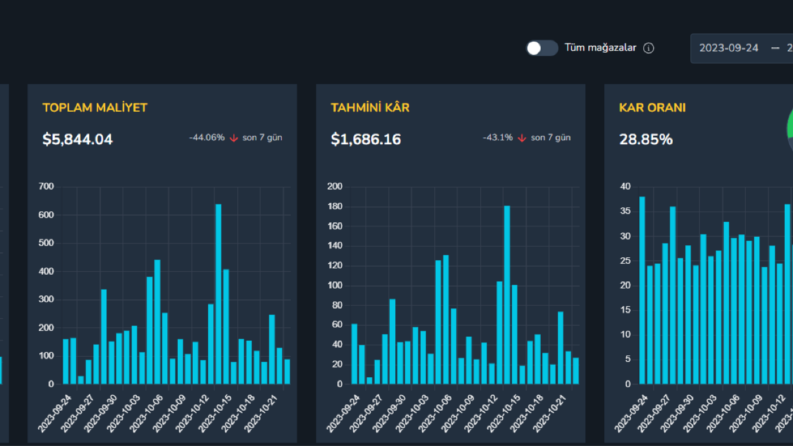Screen dimensions: 793x446
Task: Click the Tüm mağazalar label
Action: coord(600,48)
